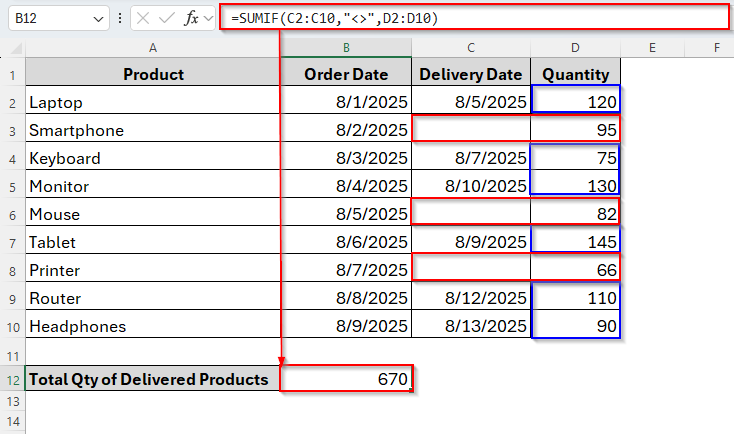This screenshot has width=734, height=434.
Task: Click the Total Qty of Delivered Products cell
Action: coord(153,379)
